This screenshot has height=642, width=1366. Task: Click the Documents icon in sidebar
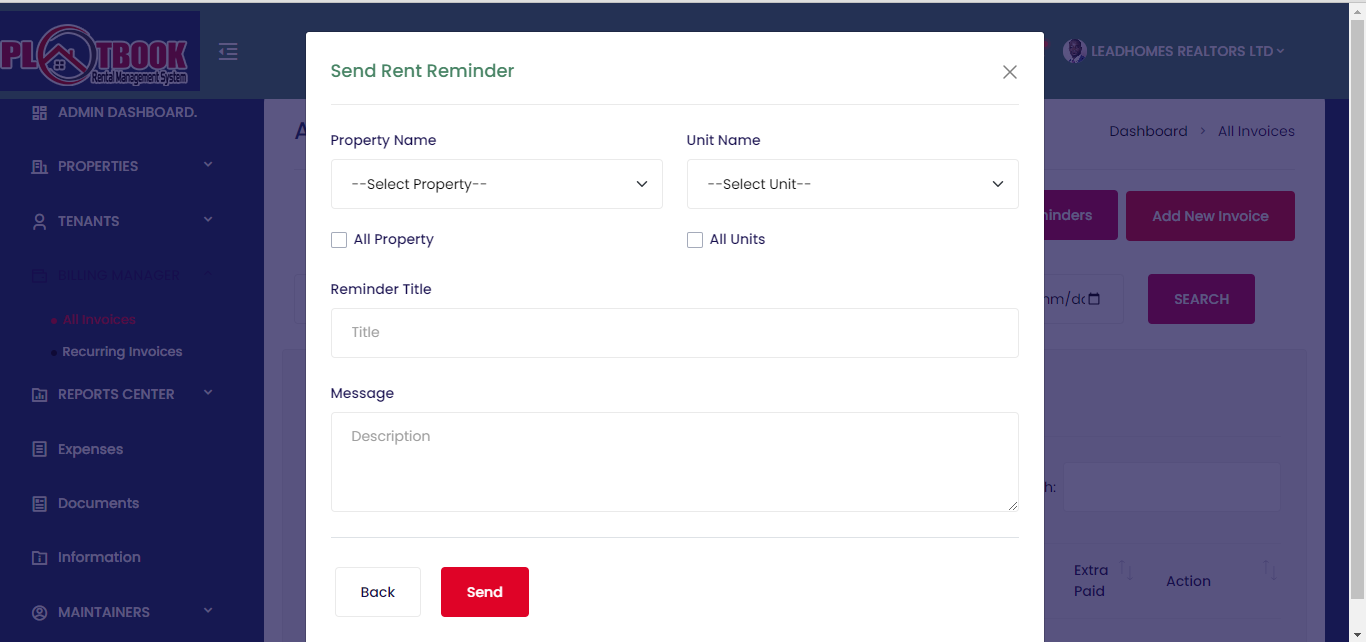(x=40, y=504)
